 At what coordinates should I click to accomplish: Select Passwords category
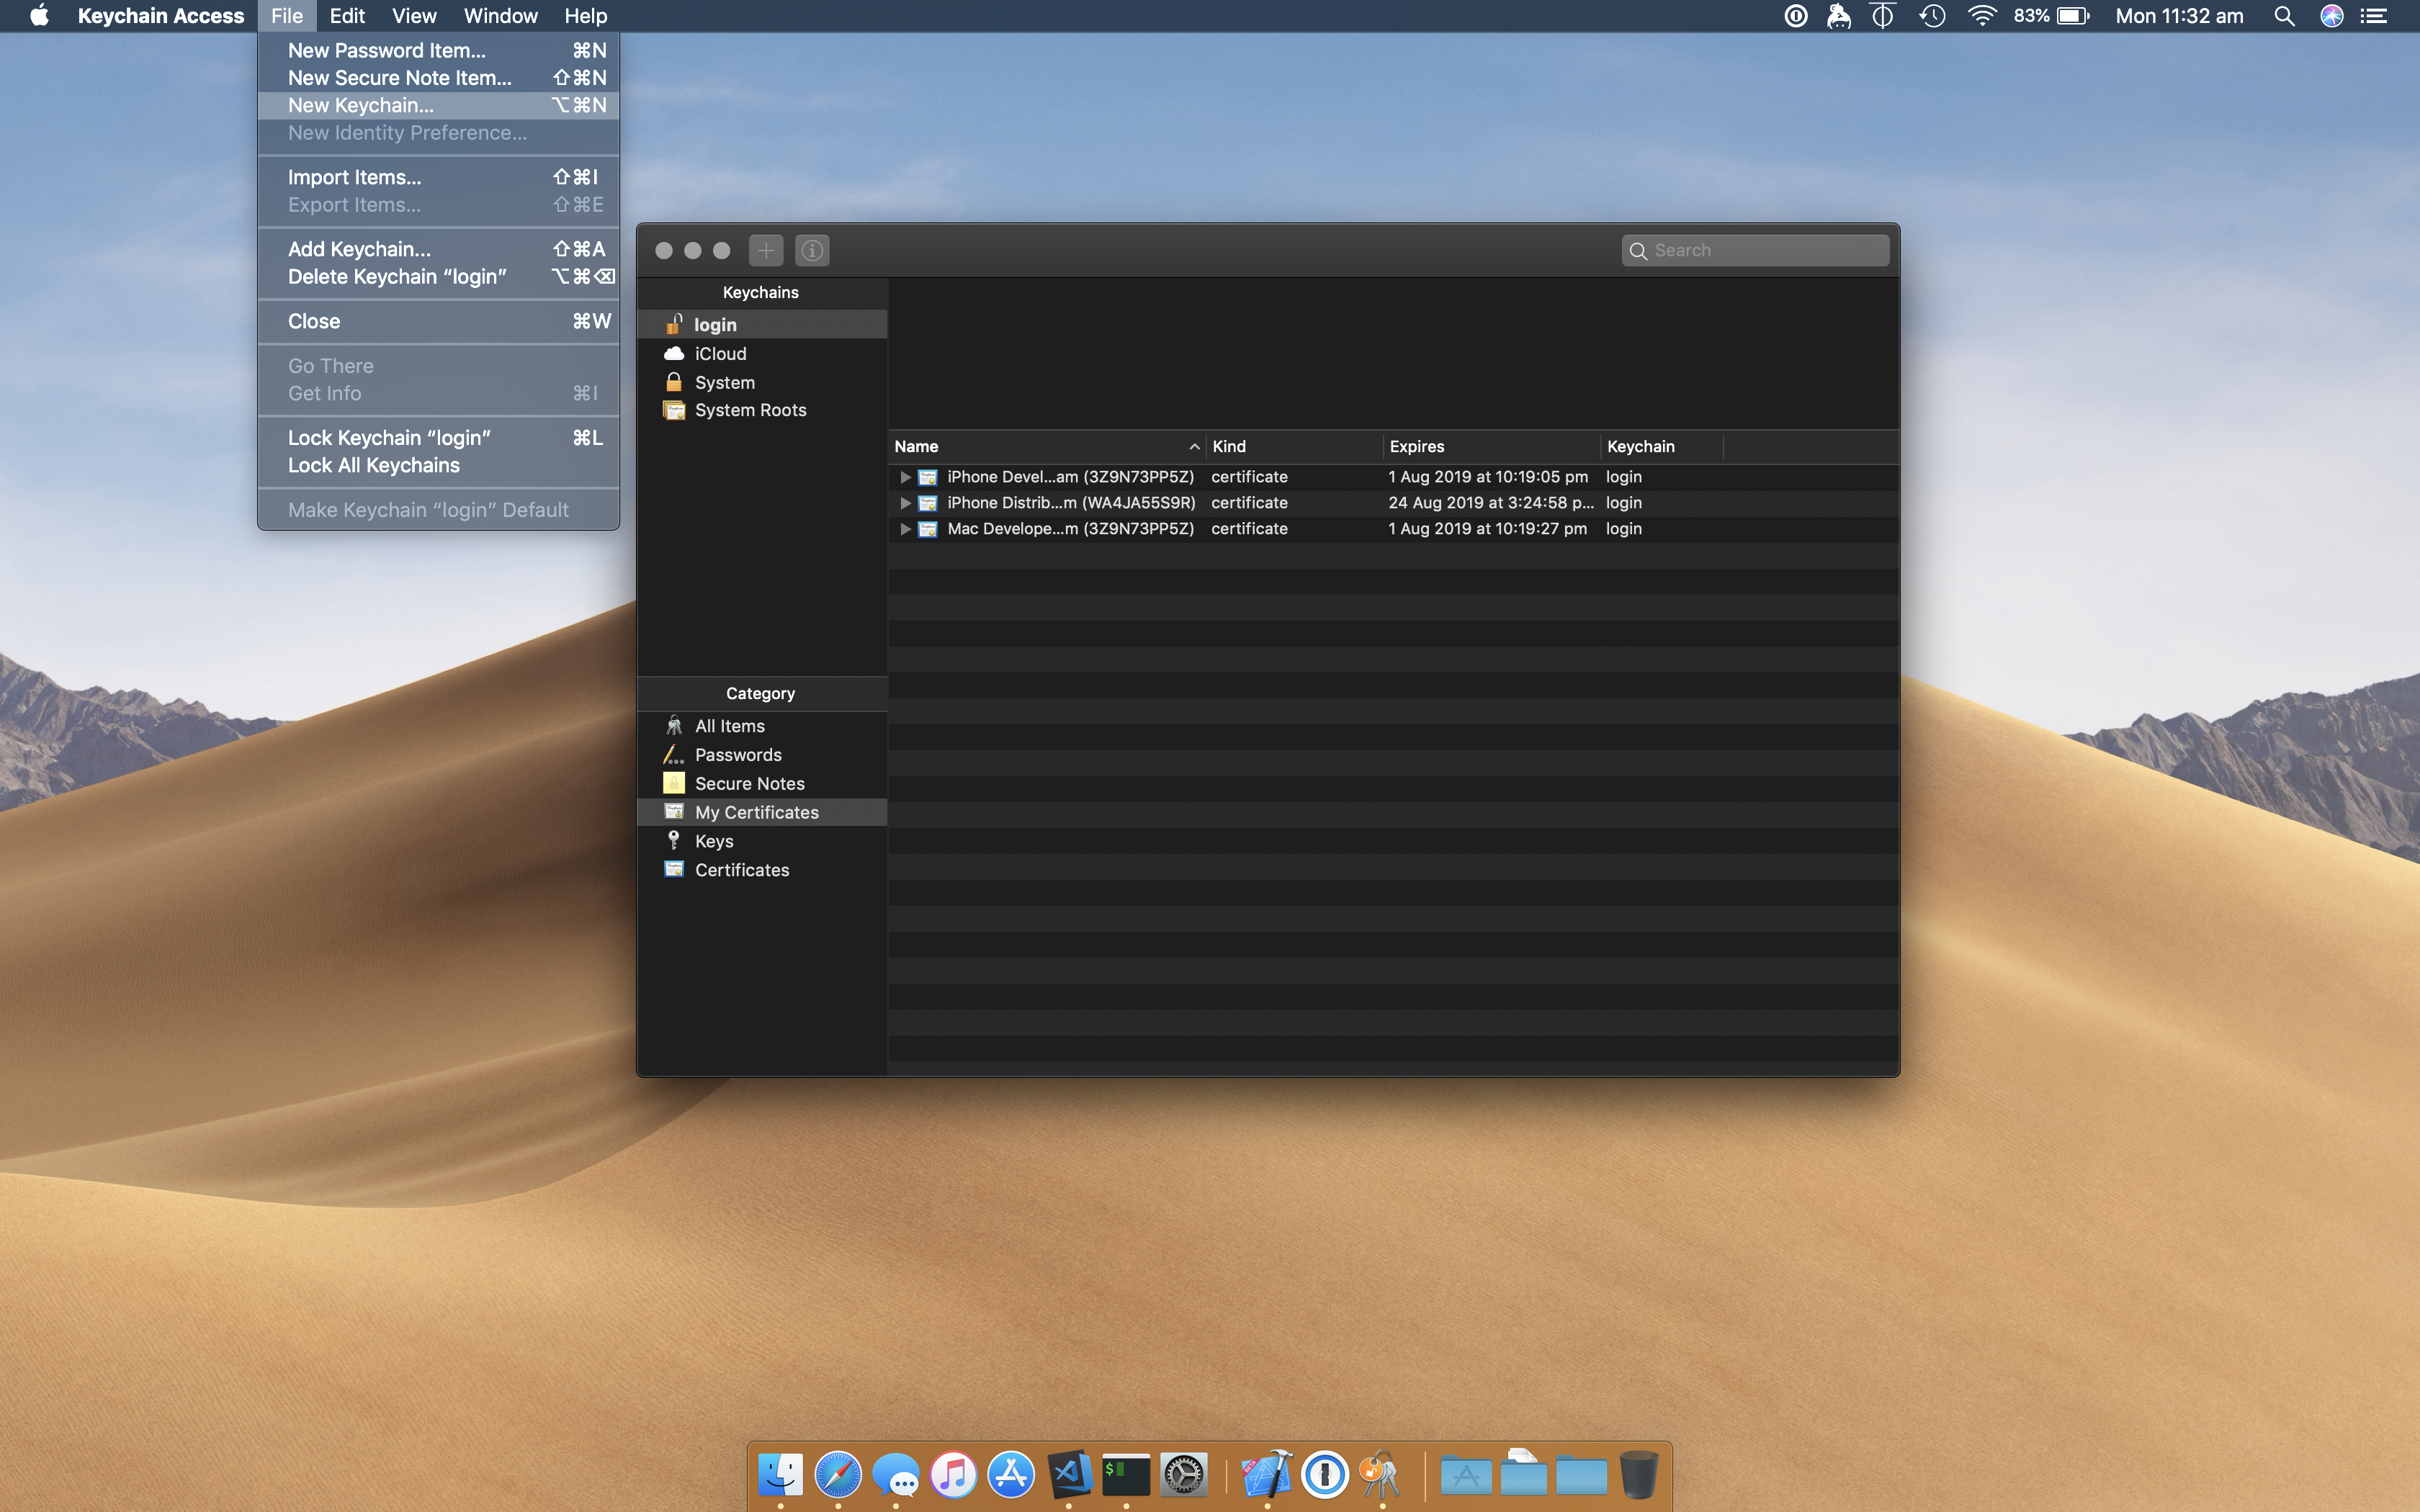[x=762, y=755]
